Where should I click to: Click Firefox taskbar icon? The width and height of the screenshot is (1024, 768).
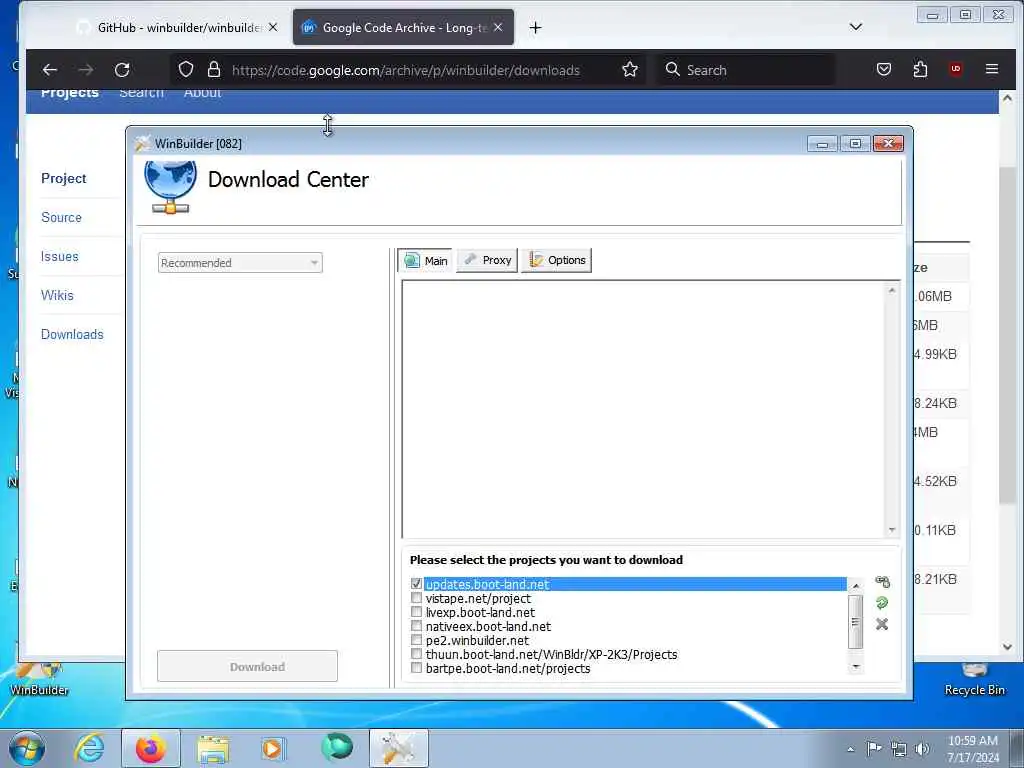tap(150, 748)
